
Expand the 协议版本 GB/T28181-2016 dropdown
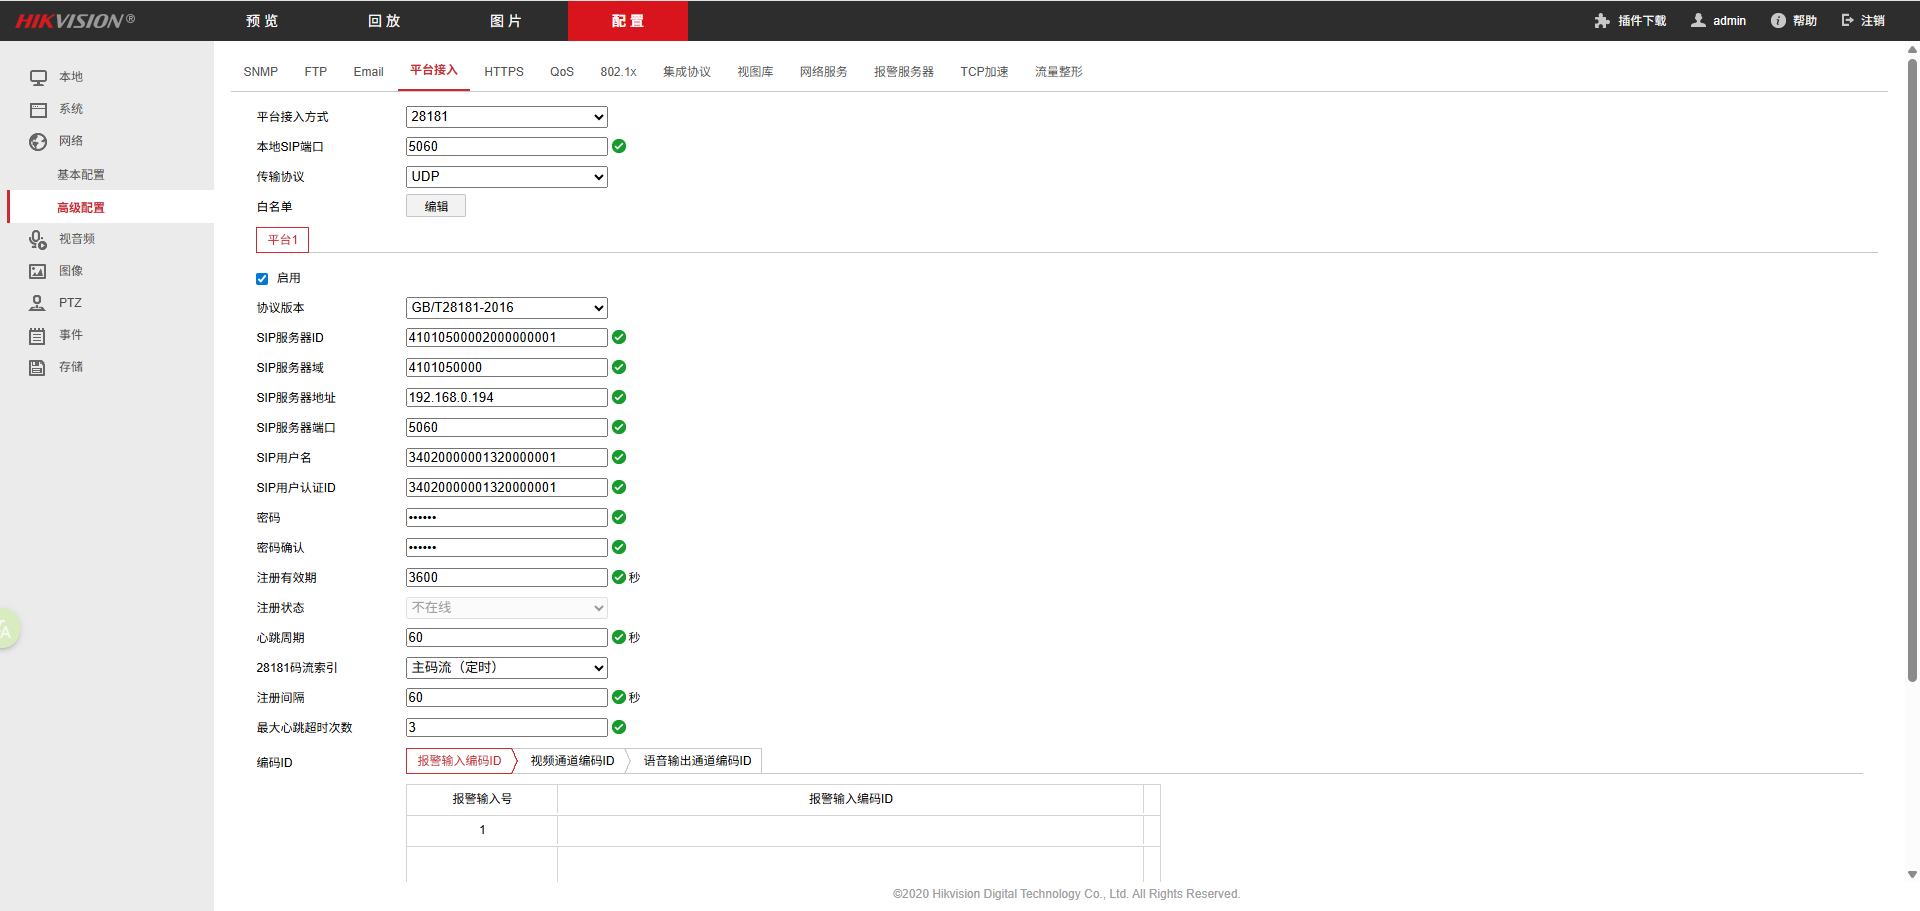click(506, 308)
